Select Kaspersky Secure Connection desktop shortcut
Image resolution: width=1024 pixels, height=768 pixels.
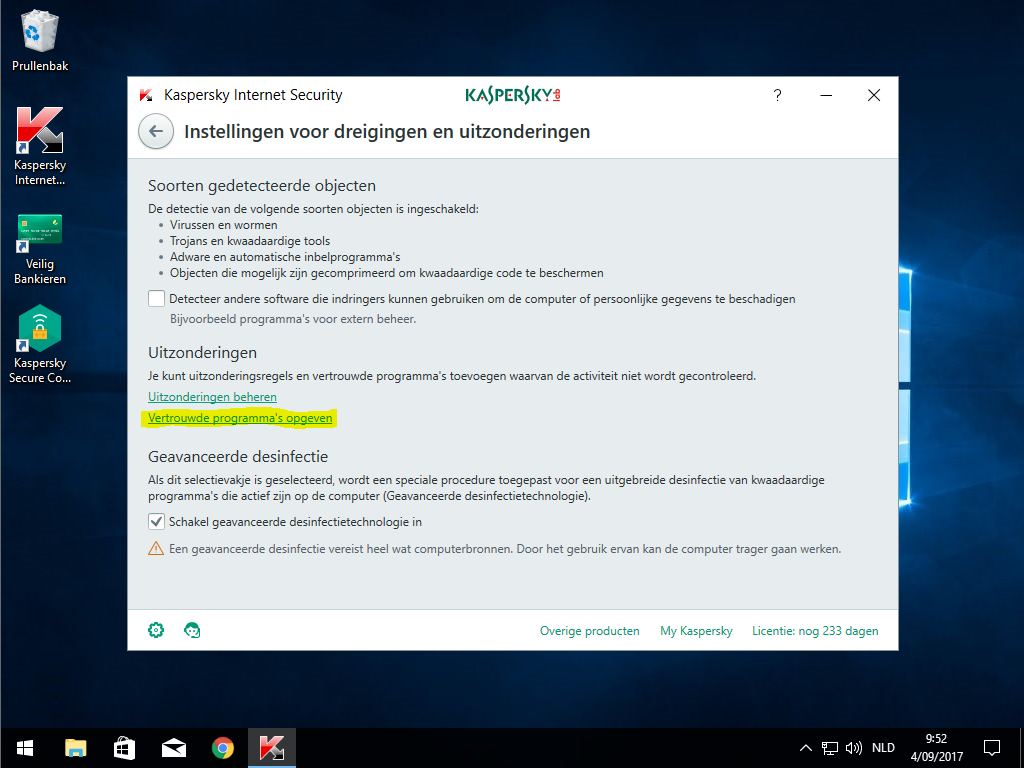point(40,344)
